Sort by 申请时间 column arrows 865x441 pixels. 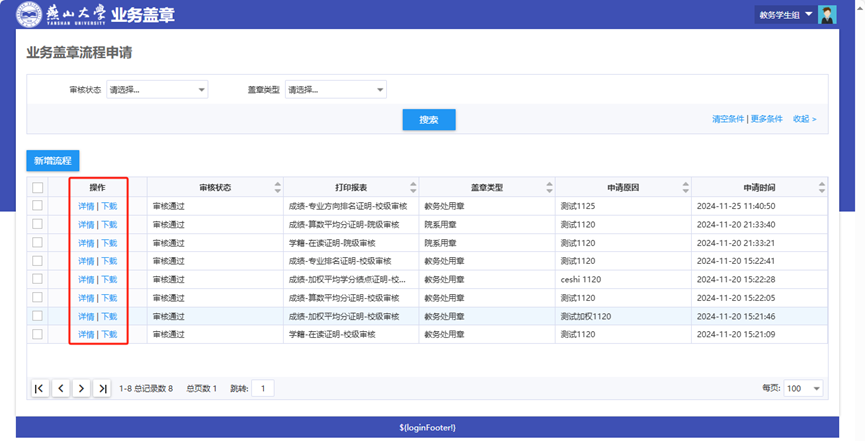(822, 187)
